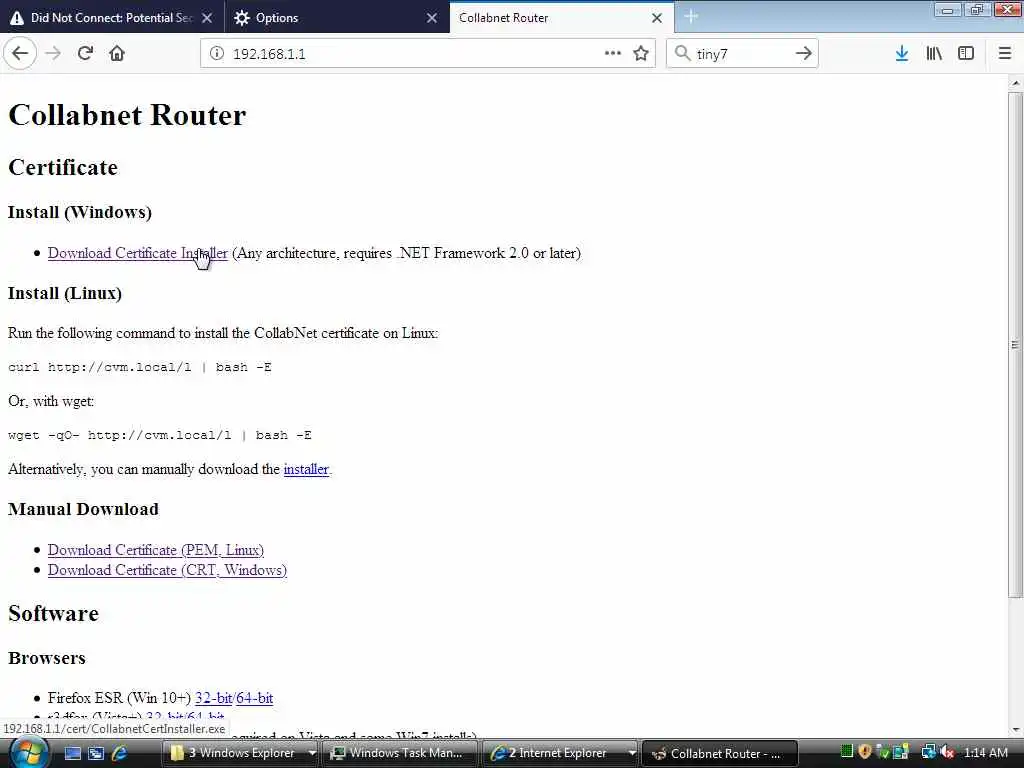Open the Linux installer link
Screen dimensions: 1024x768
click(x=306, y=469)
